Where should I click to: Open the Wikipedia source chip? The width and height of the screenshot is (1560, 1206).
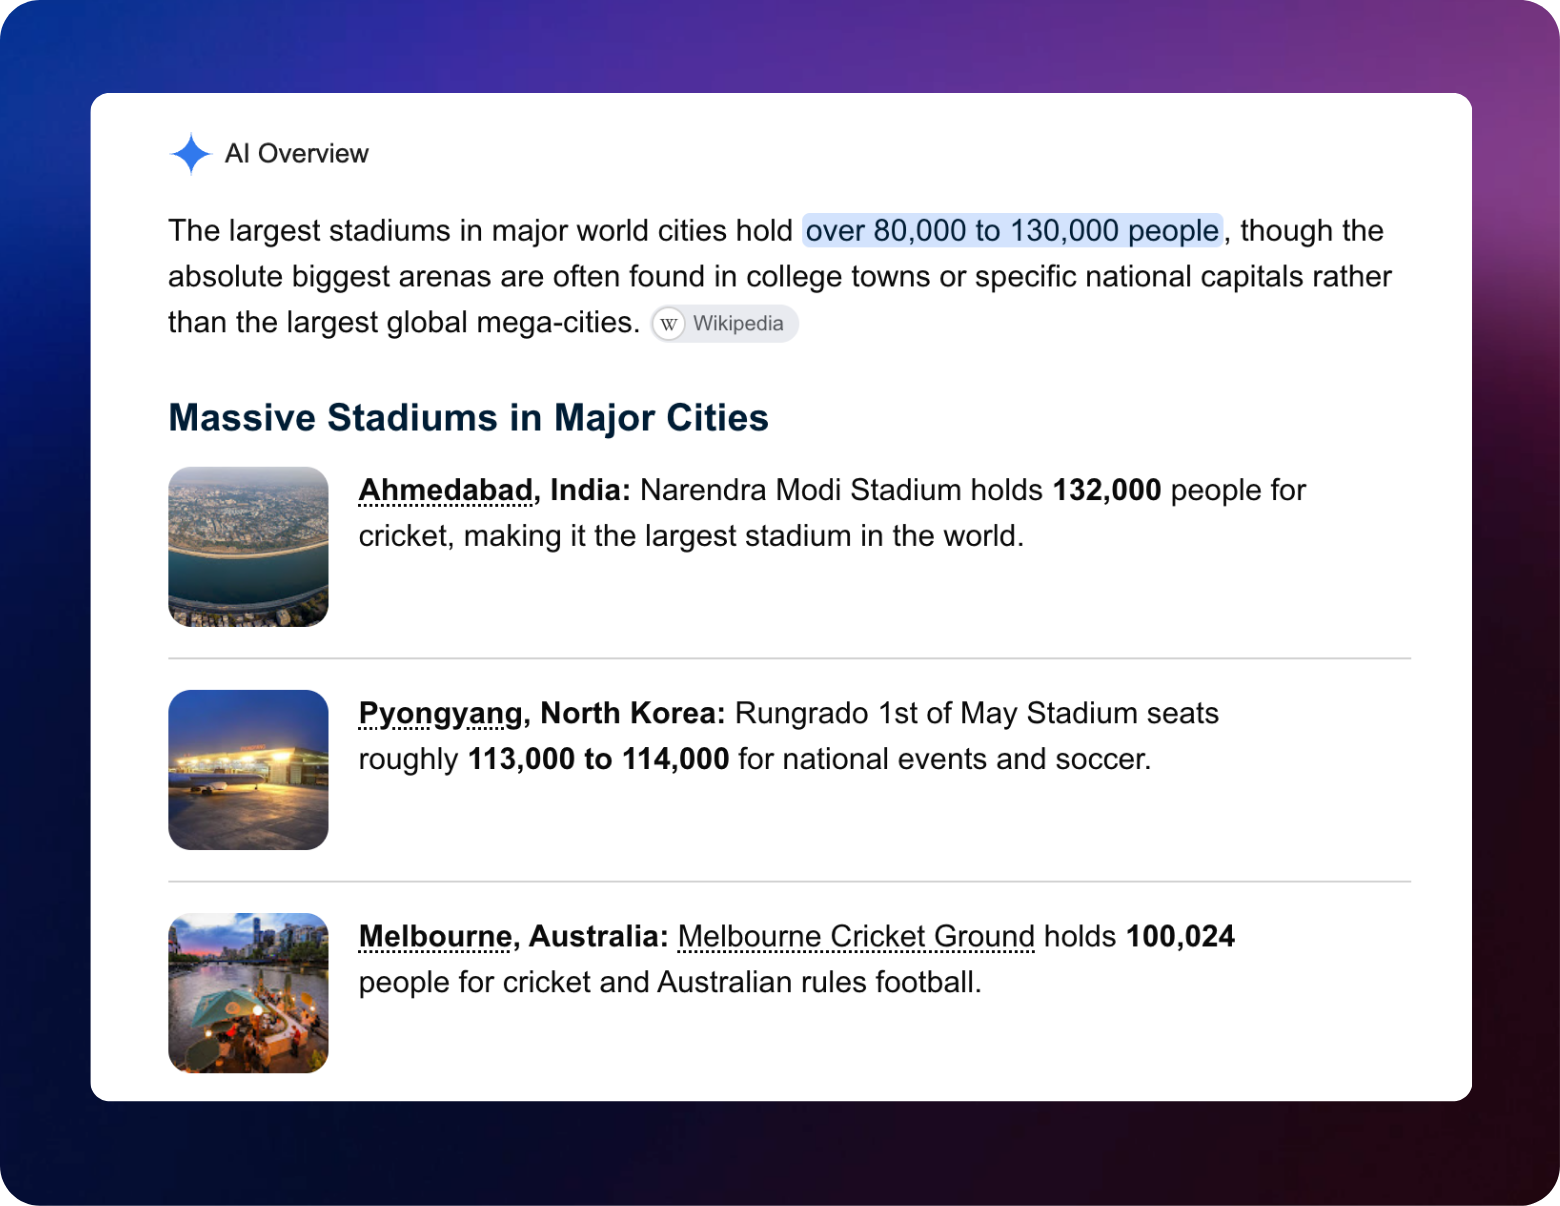[725, 324]
